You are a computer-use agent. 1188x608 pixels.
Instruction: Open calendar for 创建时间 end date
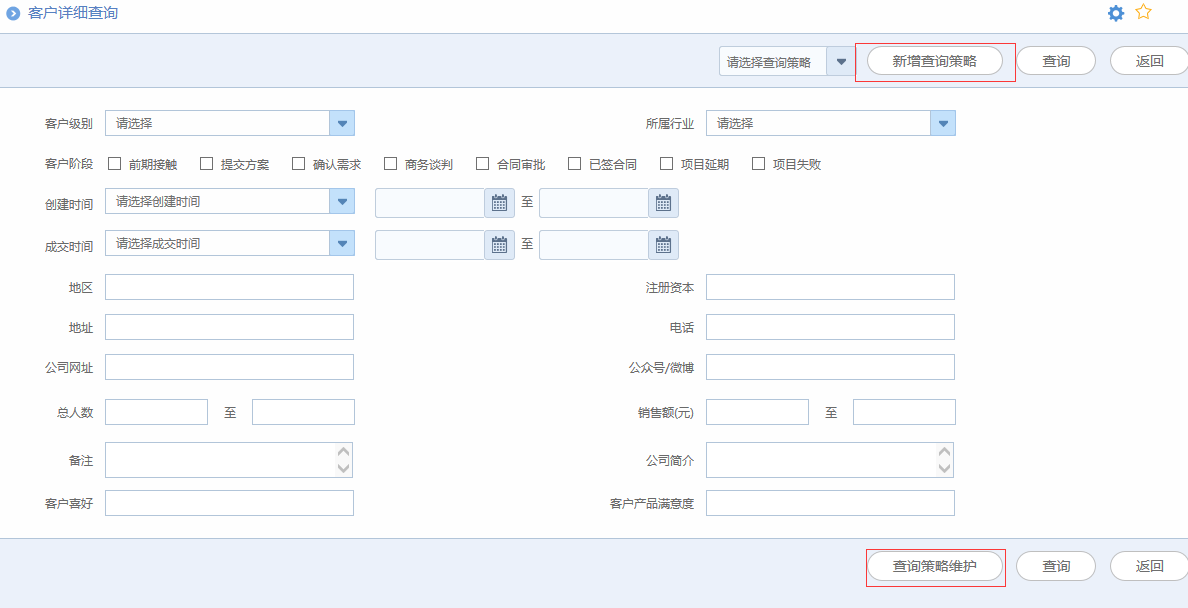tap(663, 203)
